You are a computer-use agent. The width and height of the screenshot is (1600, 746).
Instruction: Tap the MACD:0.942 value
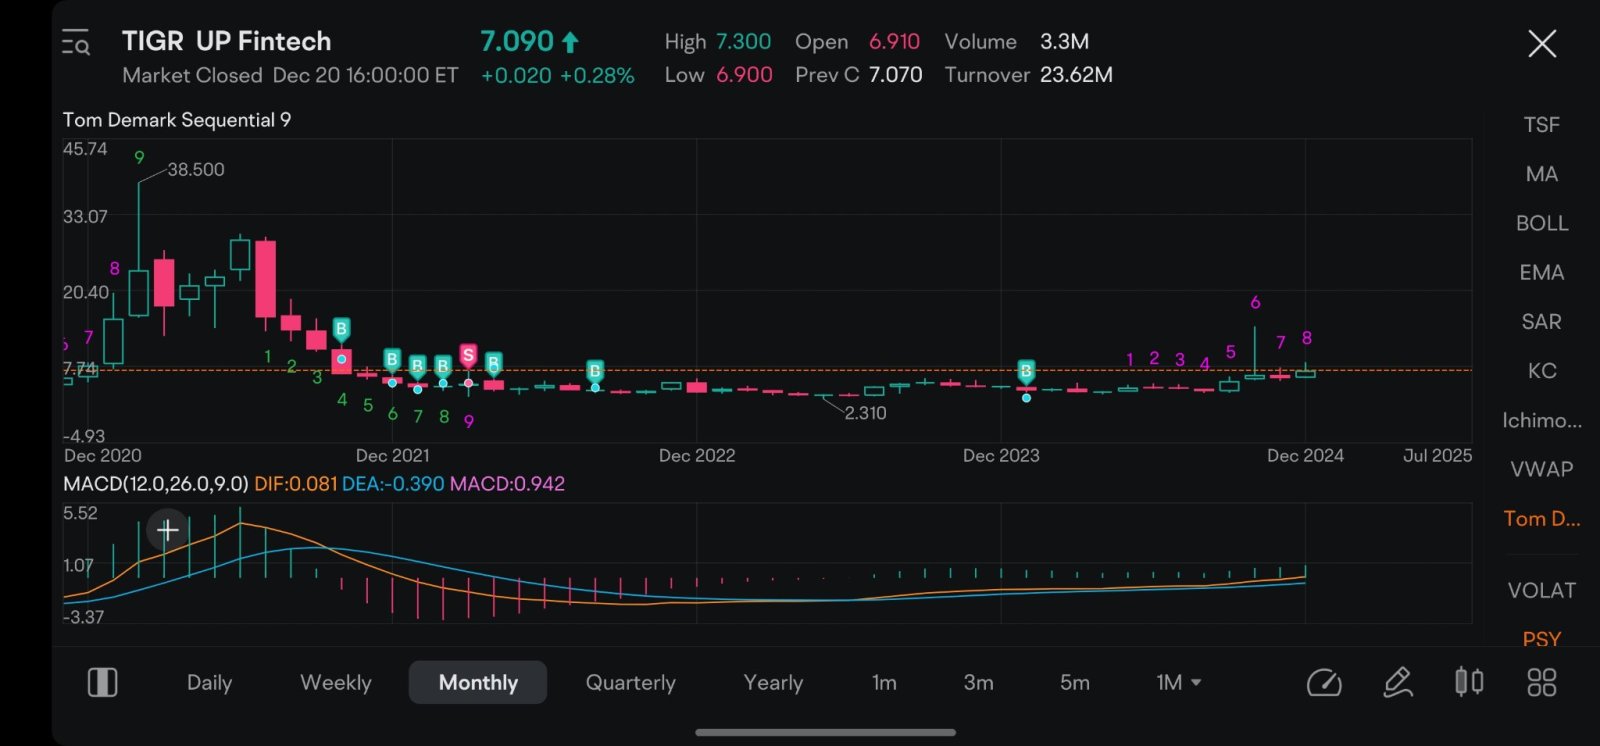(507, 484)
